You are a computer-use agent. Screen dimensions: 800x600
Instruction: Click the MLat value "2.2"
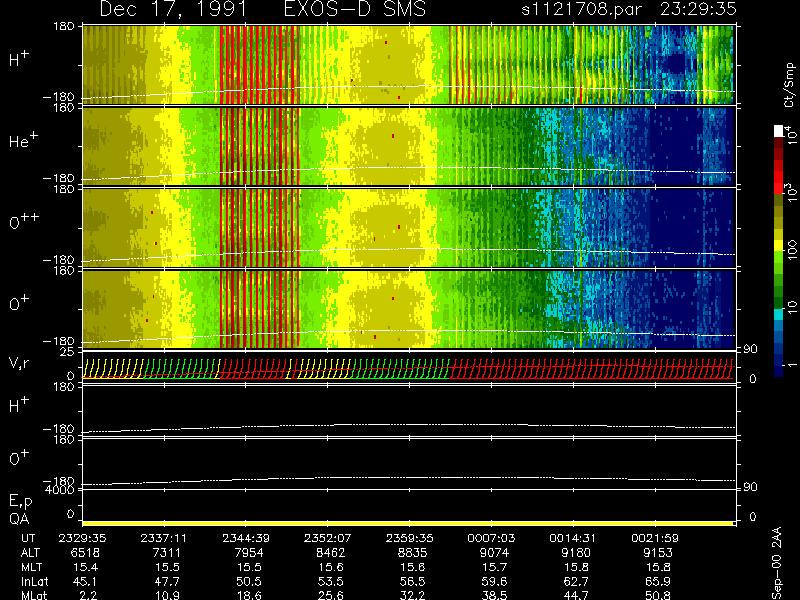(89, 595)
